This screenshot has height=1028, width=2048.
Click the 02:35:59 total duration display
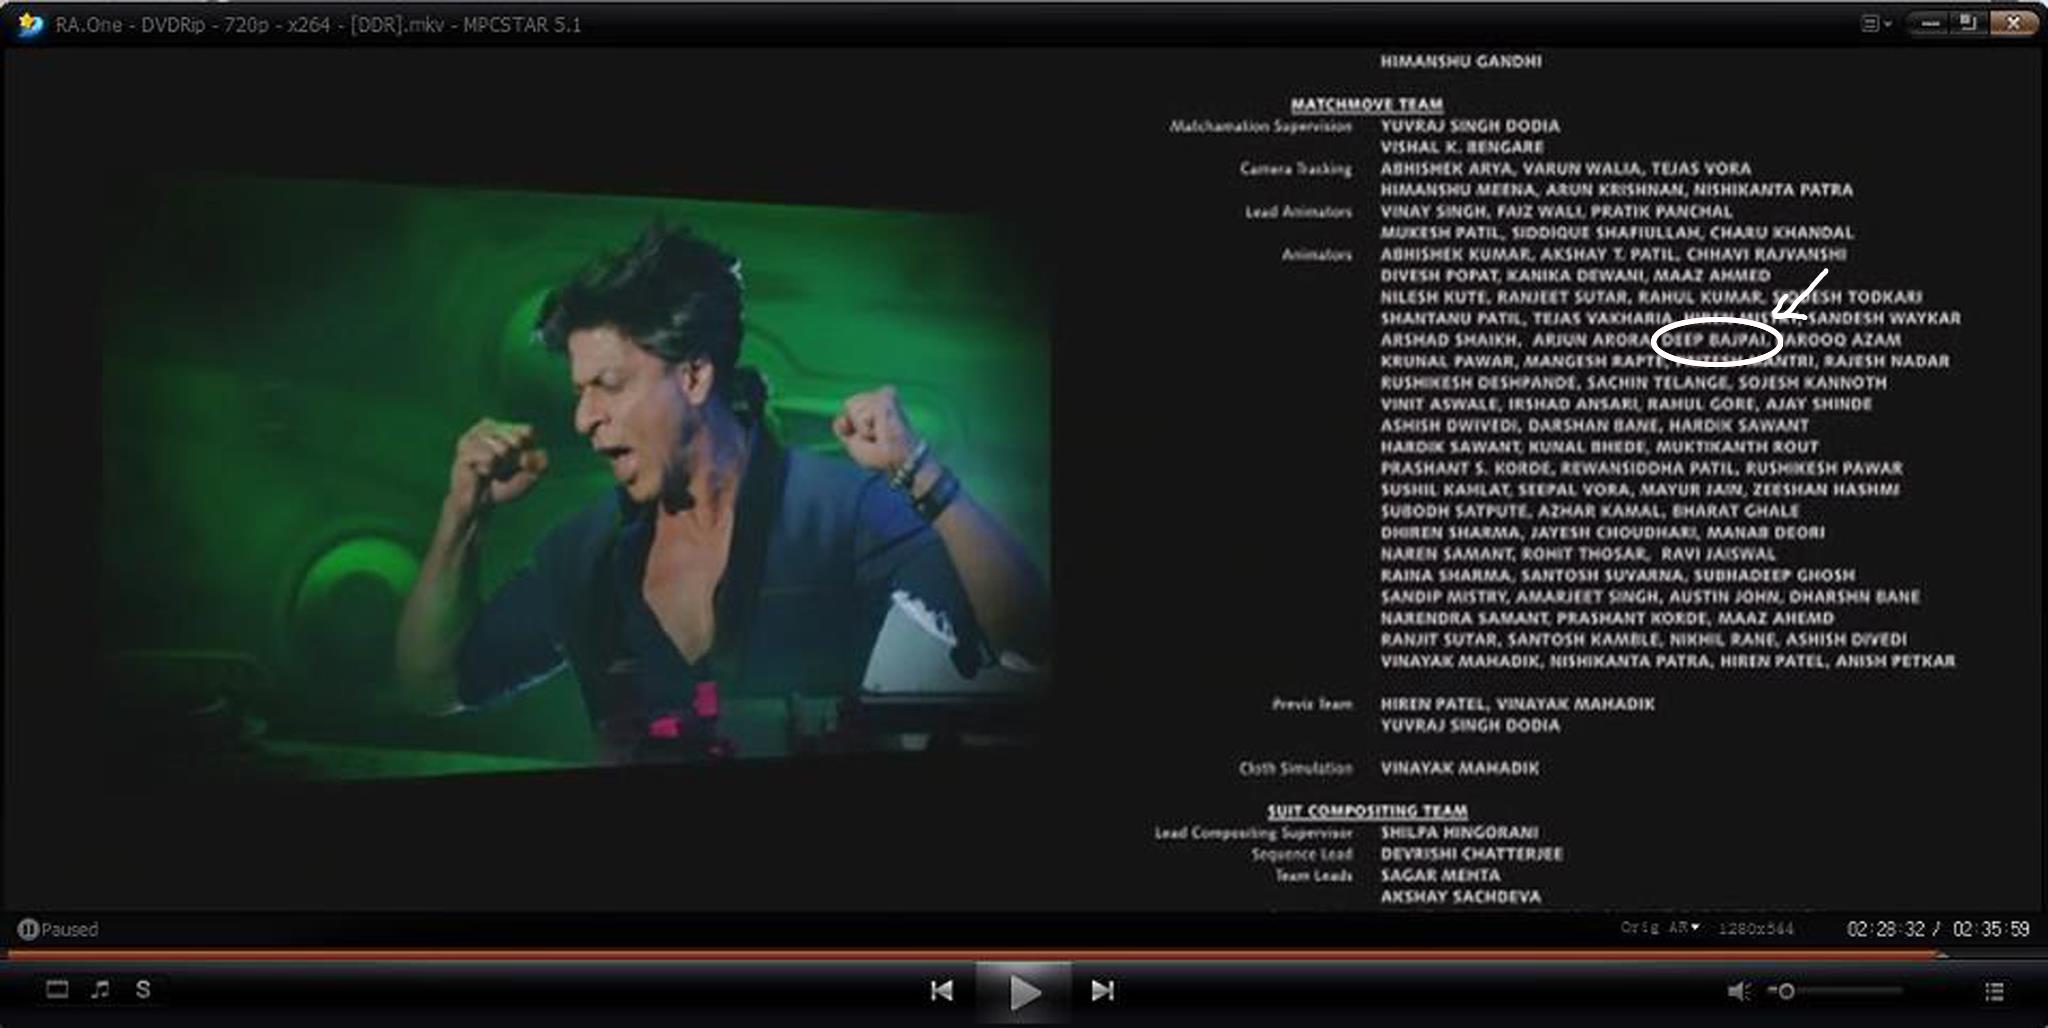[1991, 929]
